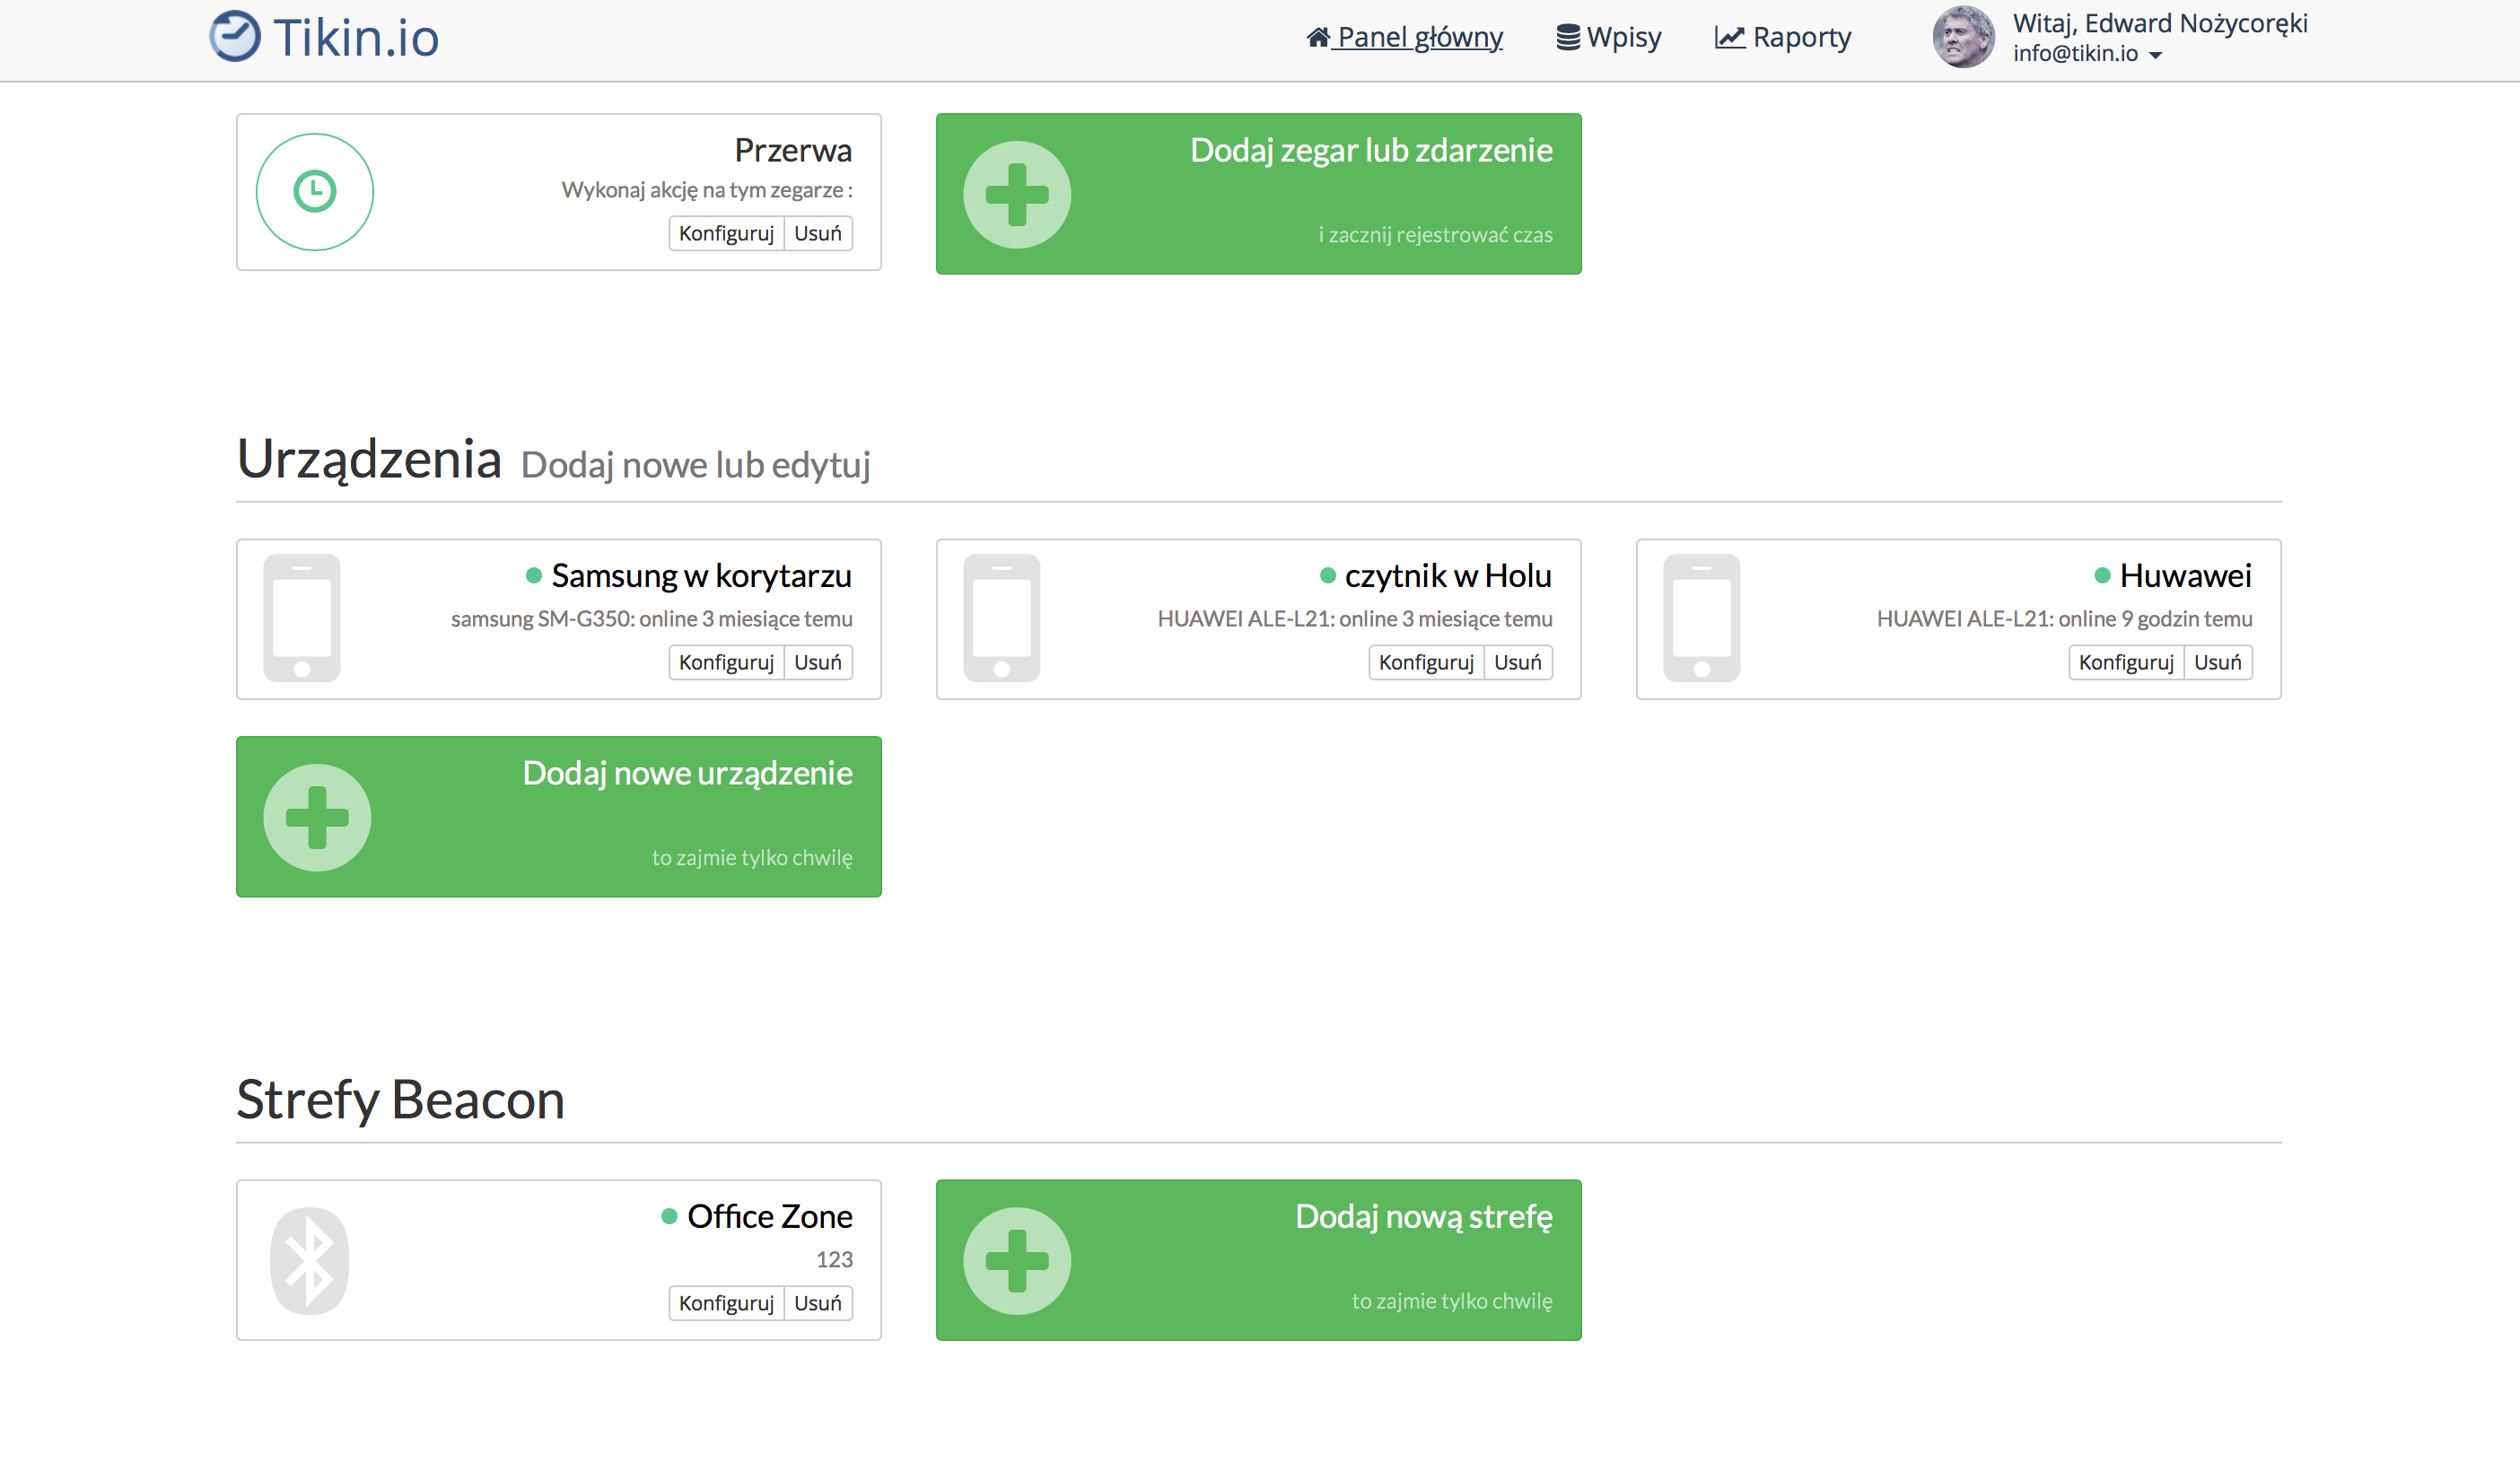Click 'i zacznij rejestrować czas' subtitle
2520x1472 pixels.
pos(1435,235)
